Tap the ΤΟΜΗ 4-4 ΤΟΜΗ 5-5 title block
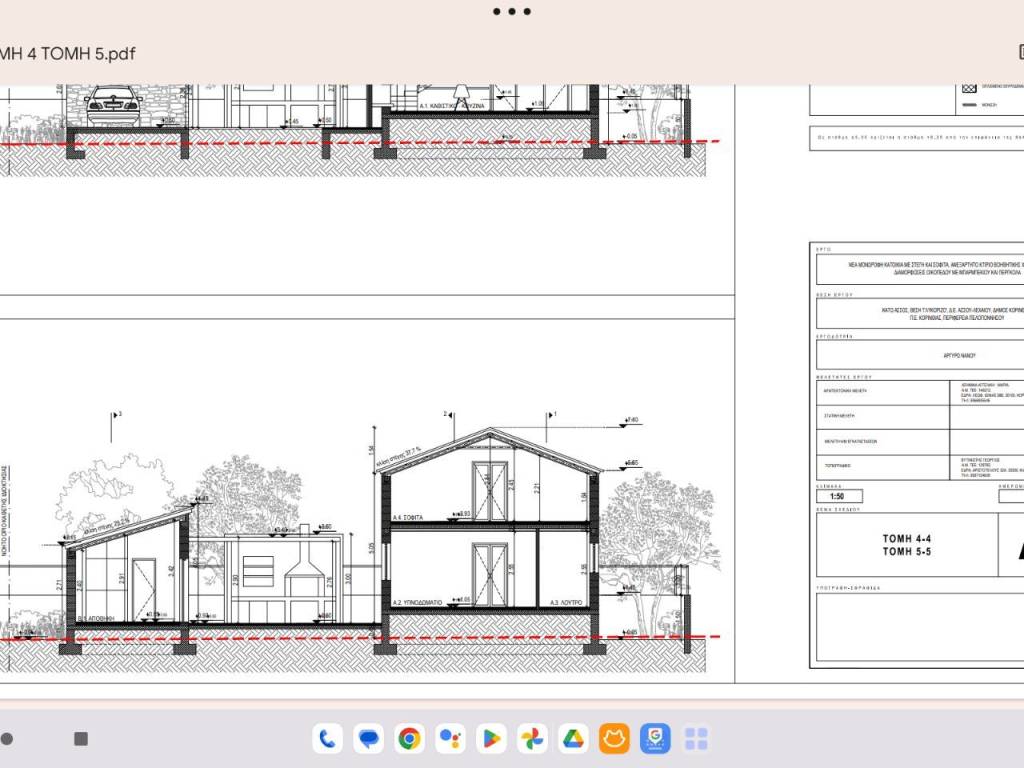 click(x=906, y=545)
